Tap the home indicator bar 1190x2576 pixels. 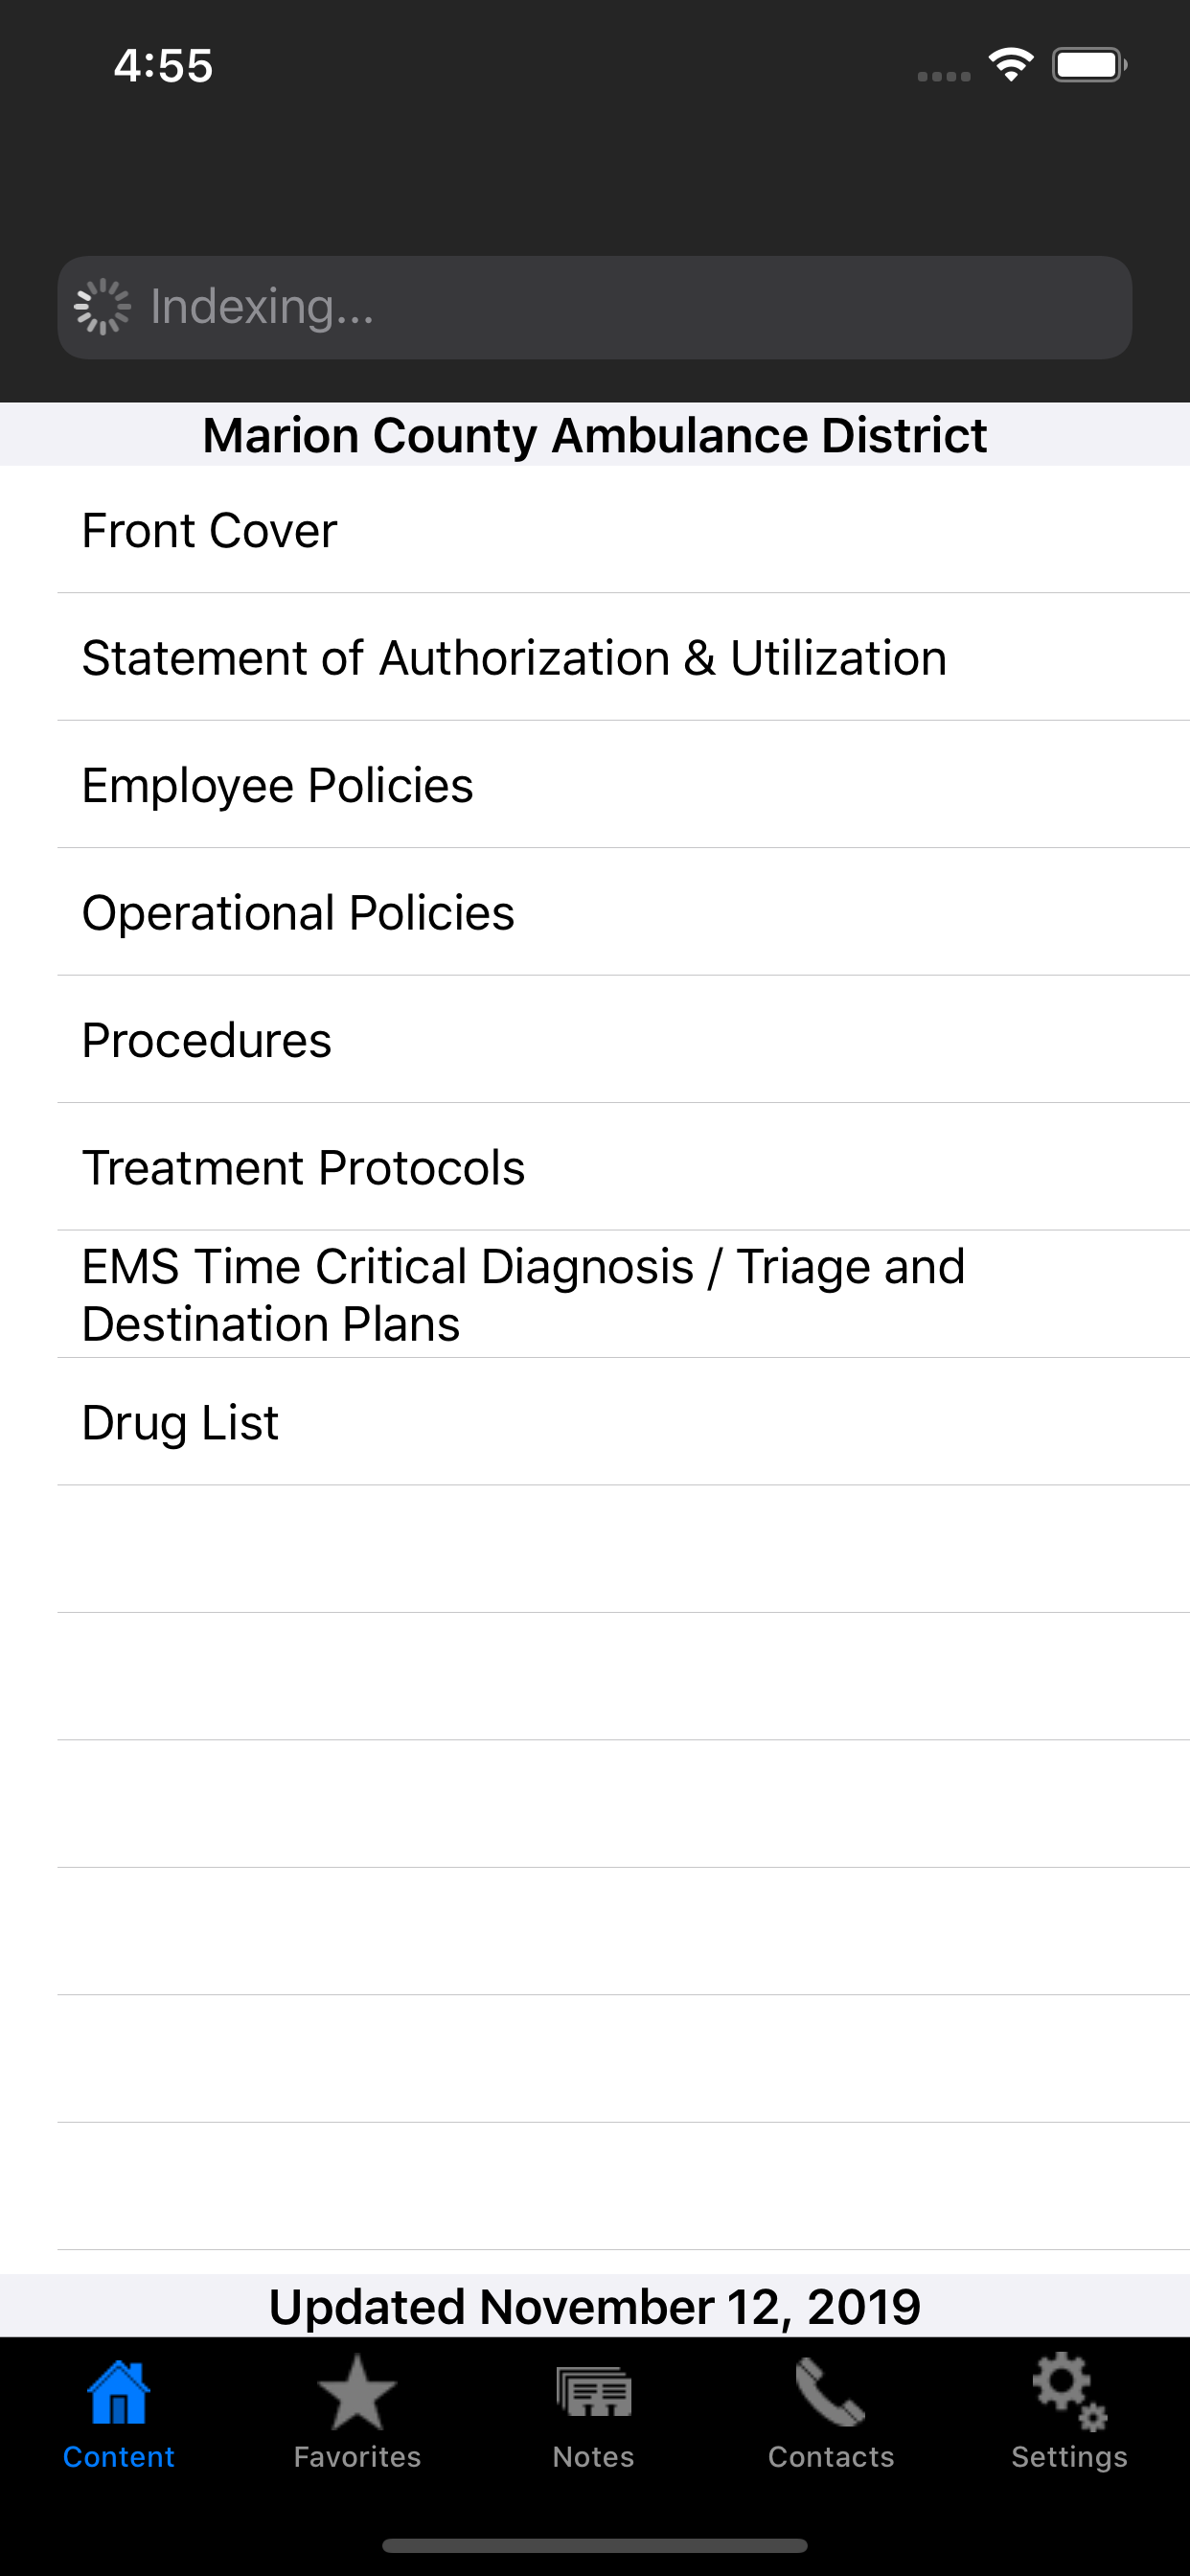point(595,2545)
